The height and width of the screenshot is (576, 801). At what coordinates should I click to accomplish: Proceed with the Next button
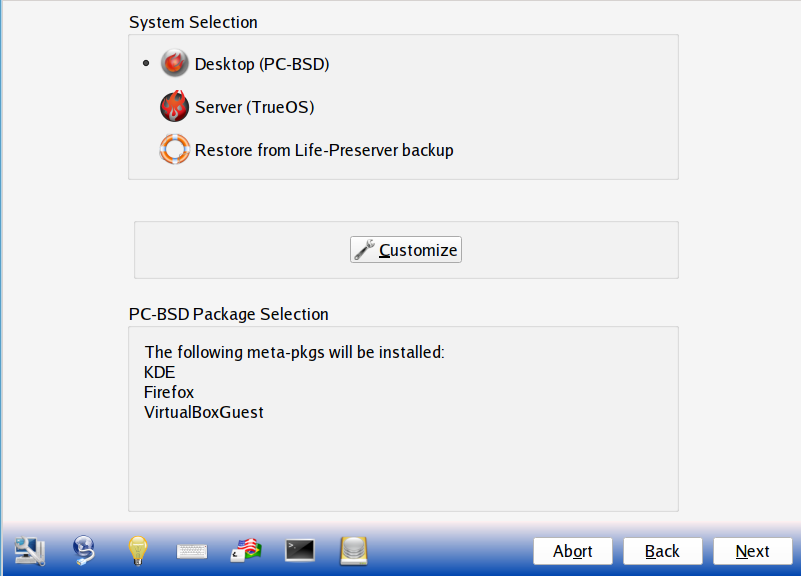click(x=752, y=551)
